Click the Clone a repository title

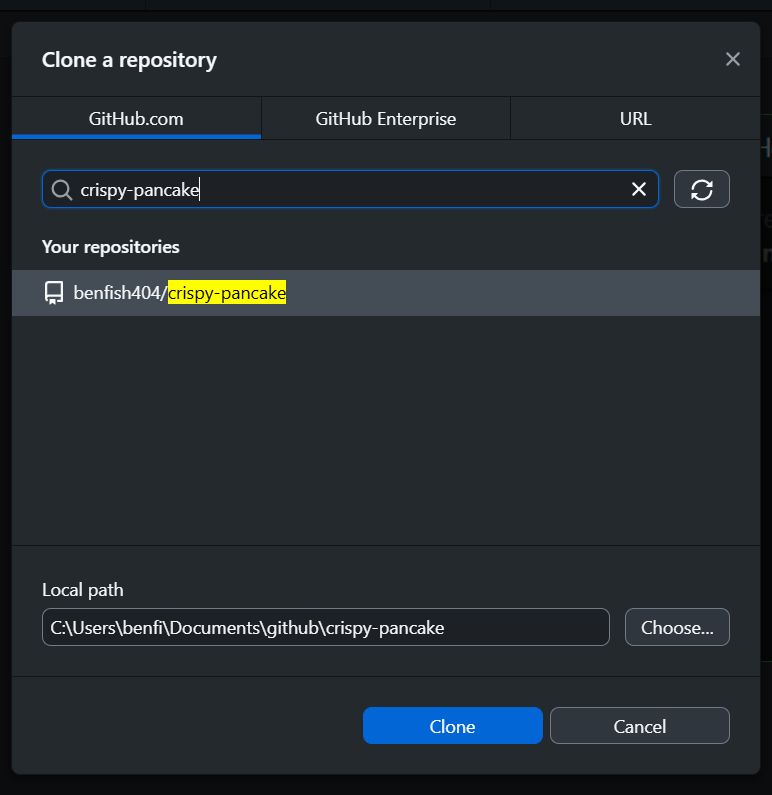[129, 60]
